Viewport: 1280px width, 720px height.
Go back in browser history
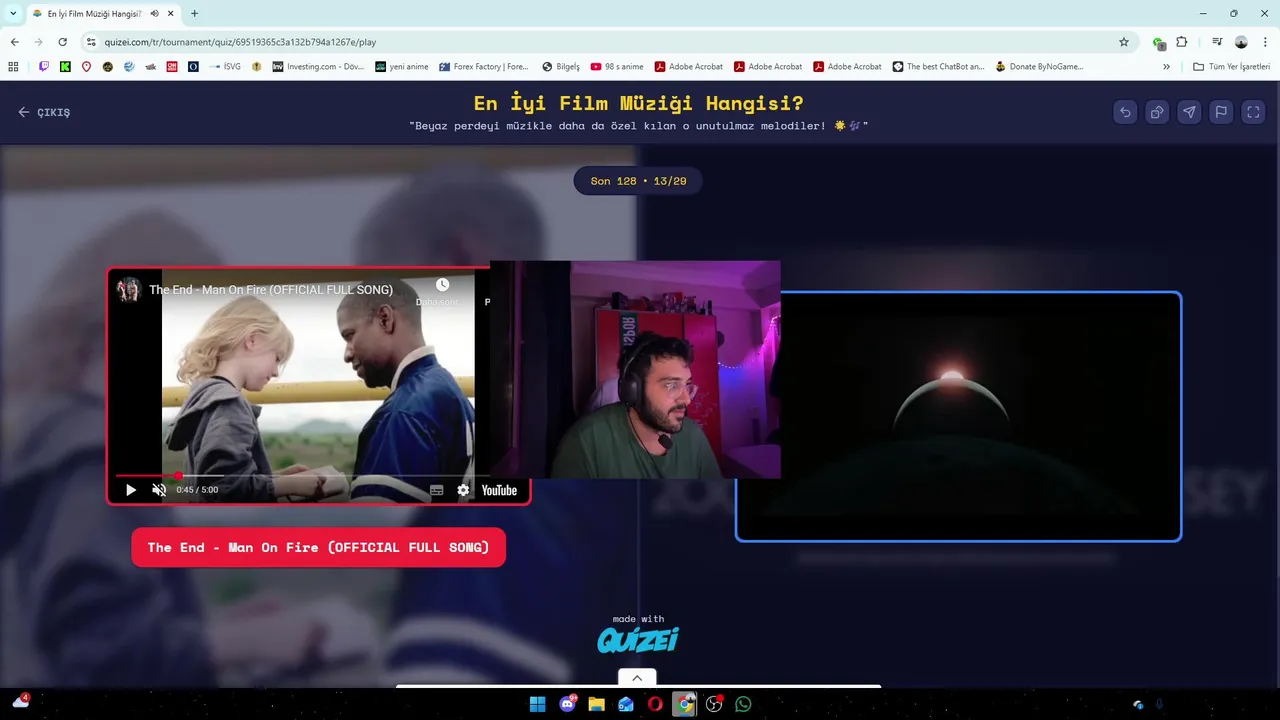click(x=15, y=42)
